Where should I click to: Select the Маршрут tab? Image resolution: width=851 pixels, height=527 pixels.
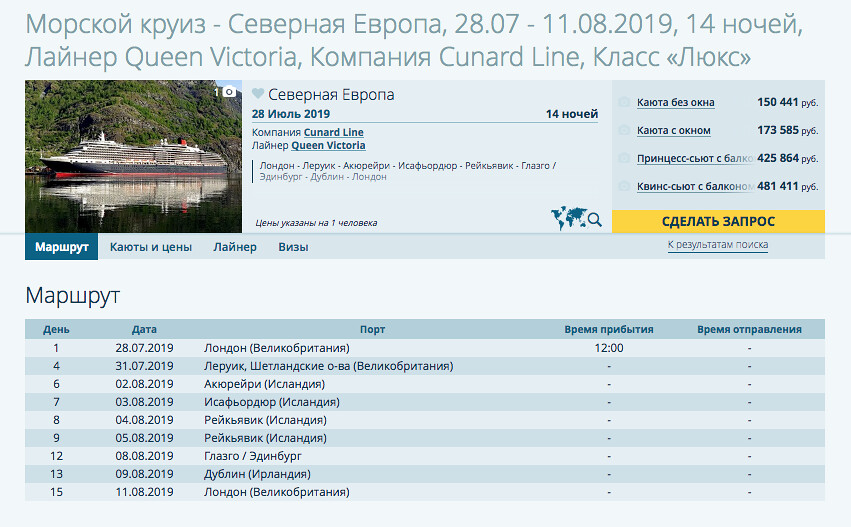(x=61, y=247)
